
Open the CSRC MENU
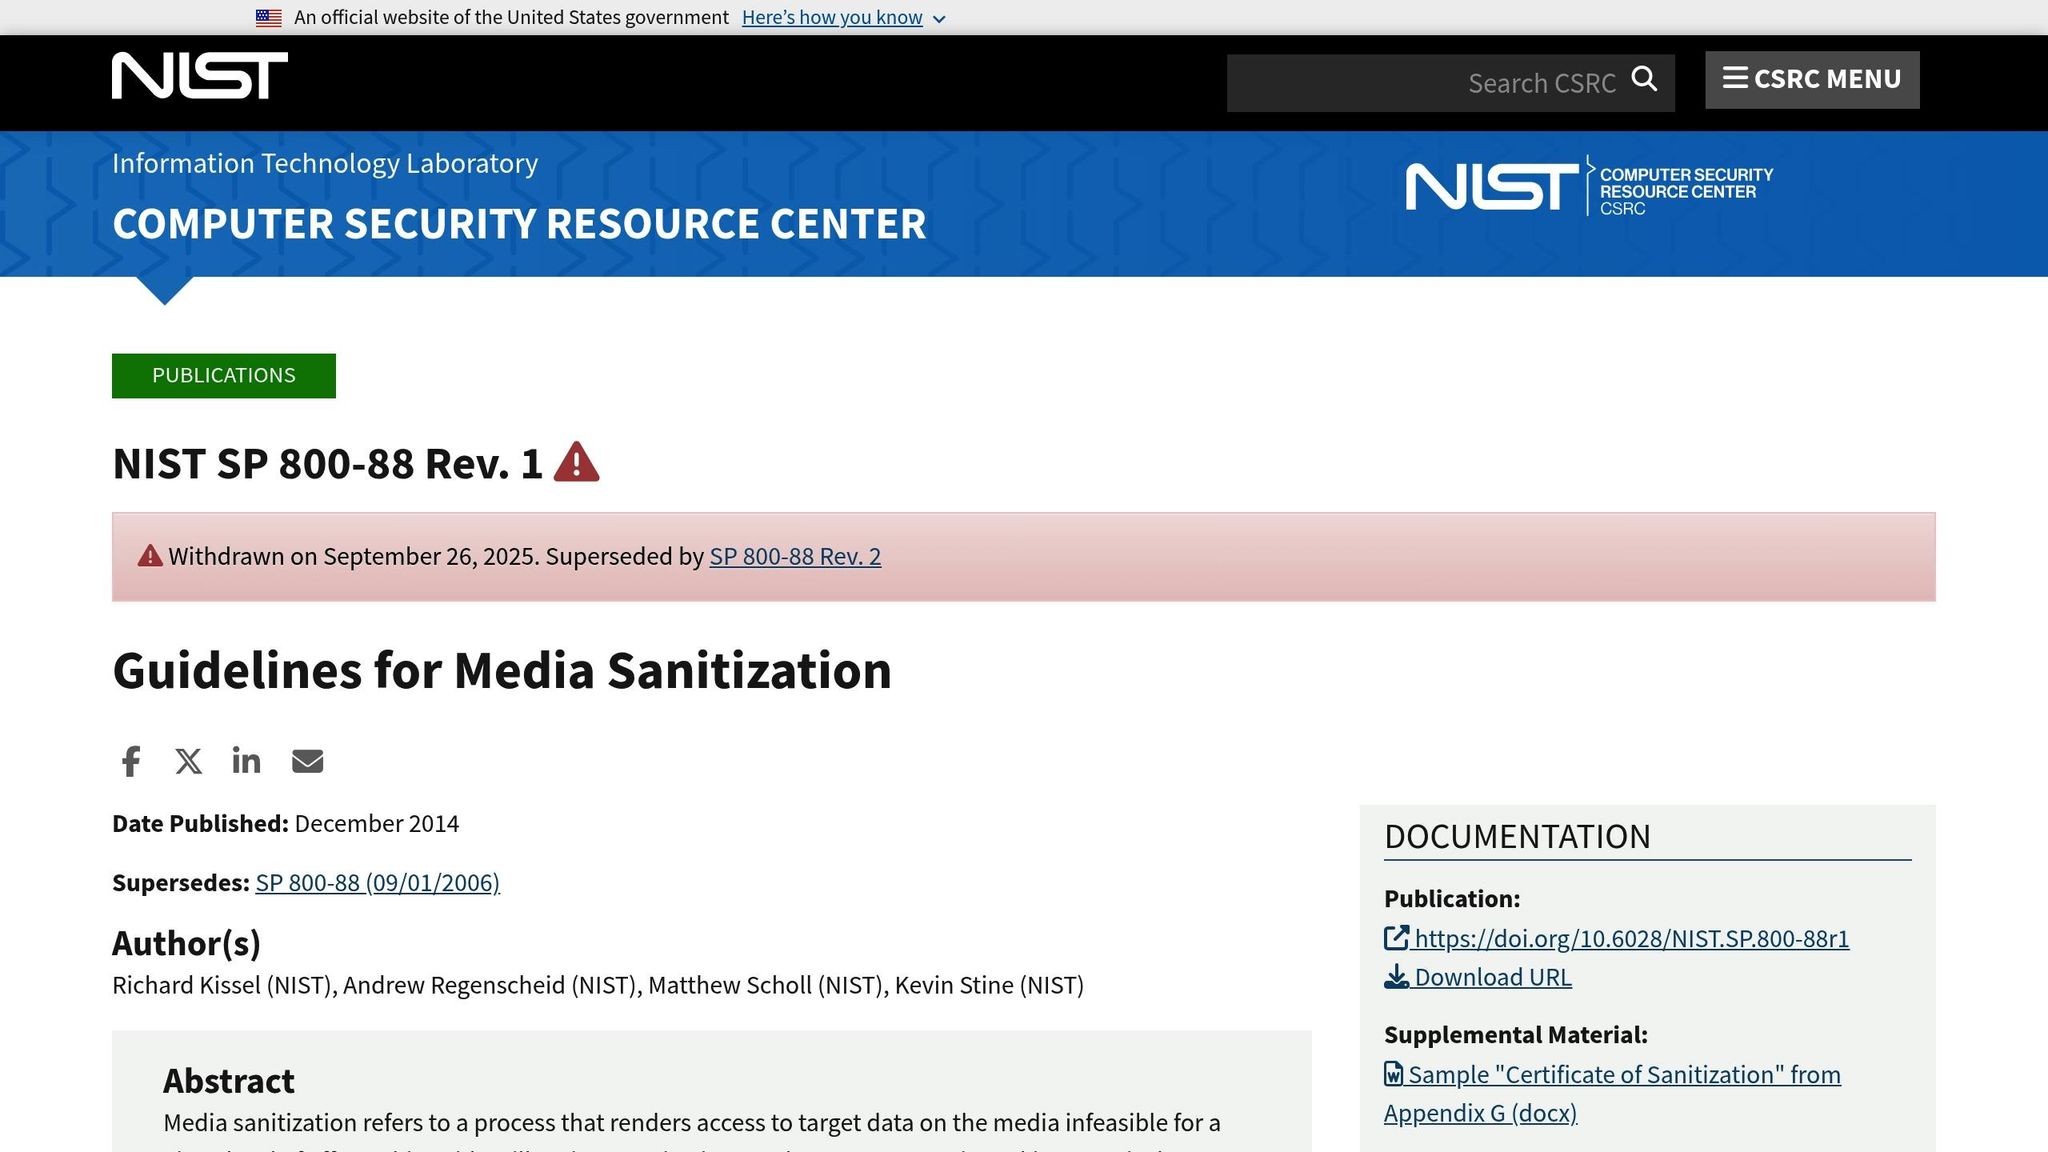tap(1826, 79)
